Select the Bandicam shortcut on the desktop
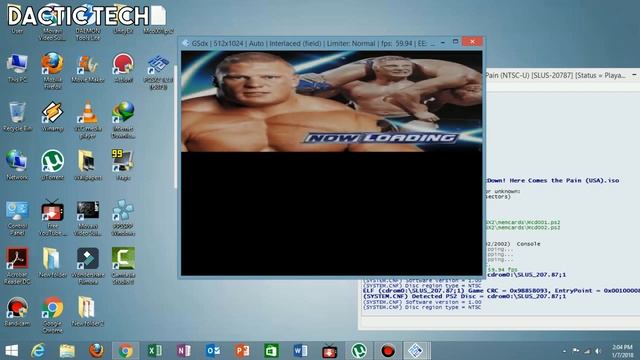 click(17, 311)
